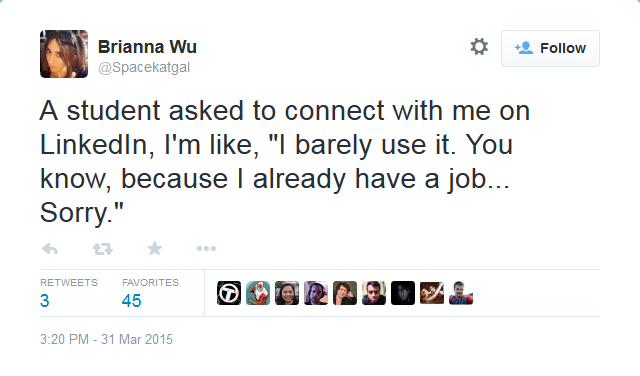Open the three-dot more options icon

tap(206, 248)
